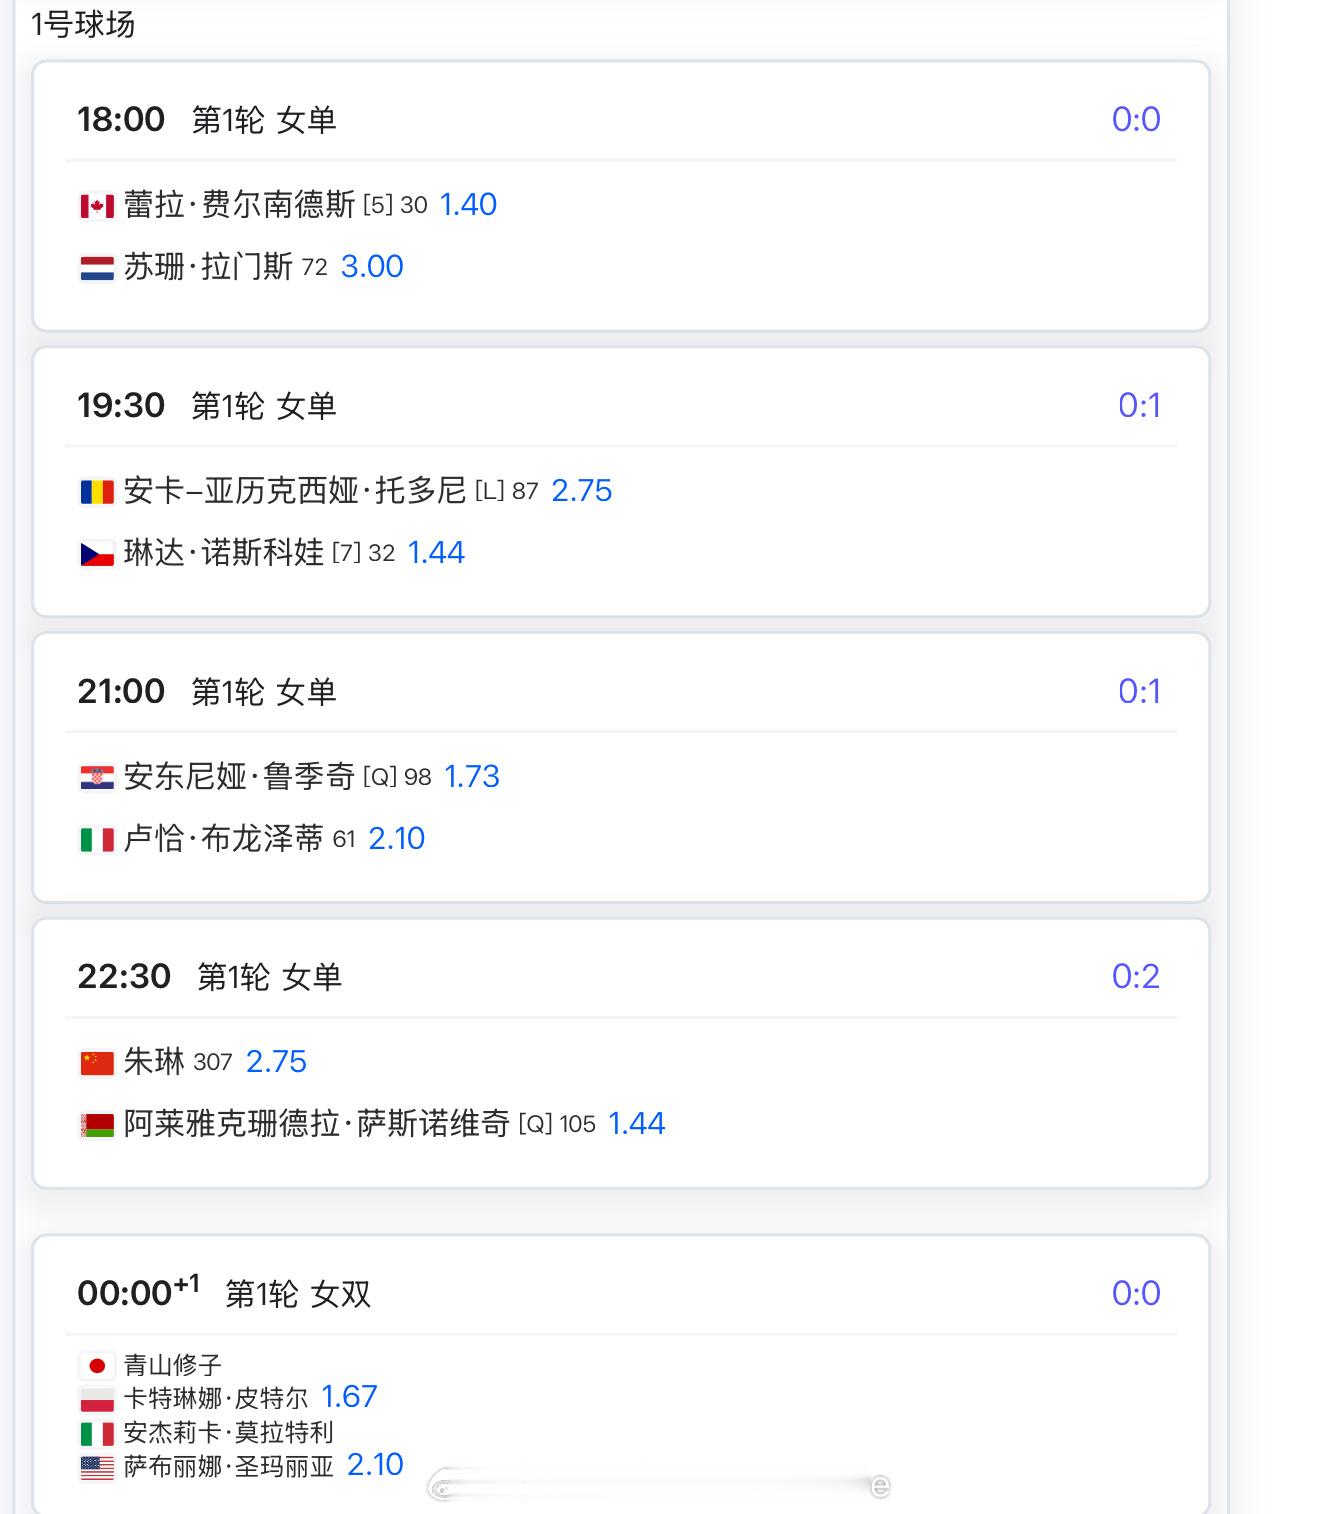
Task: Open the 00:00 第1轮 女双 match header
Action: pos(224,1292)
